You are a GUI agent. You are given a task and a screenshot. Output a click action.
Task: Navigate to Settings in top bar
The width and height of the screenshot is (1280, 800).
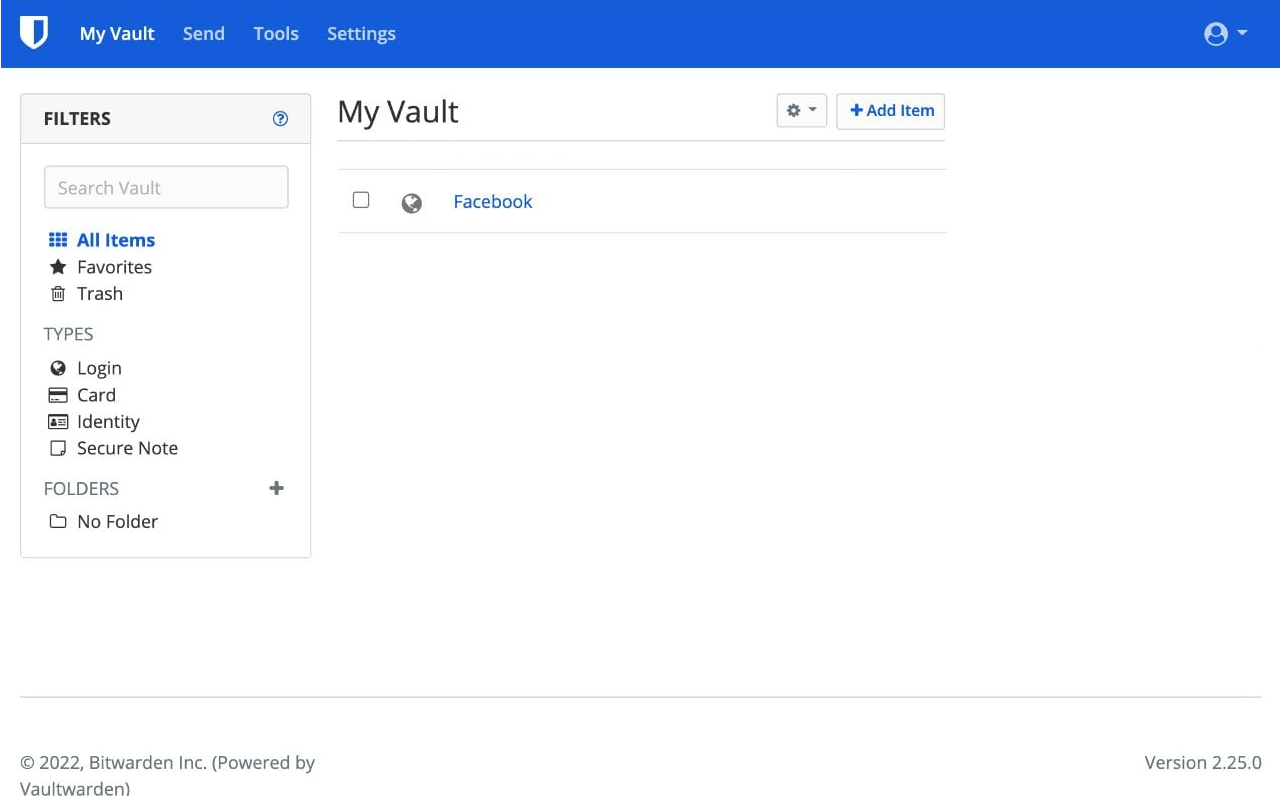[x=361, y=34]
